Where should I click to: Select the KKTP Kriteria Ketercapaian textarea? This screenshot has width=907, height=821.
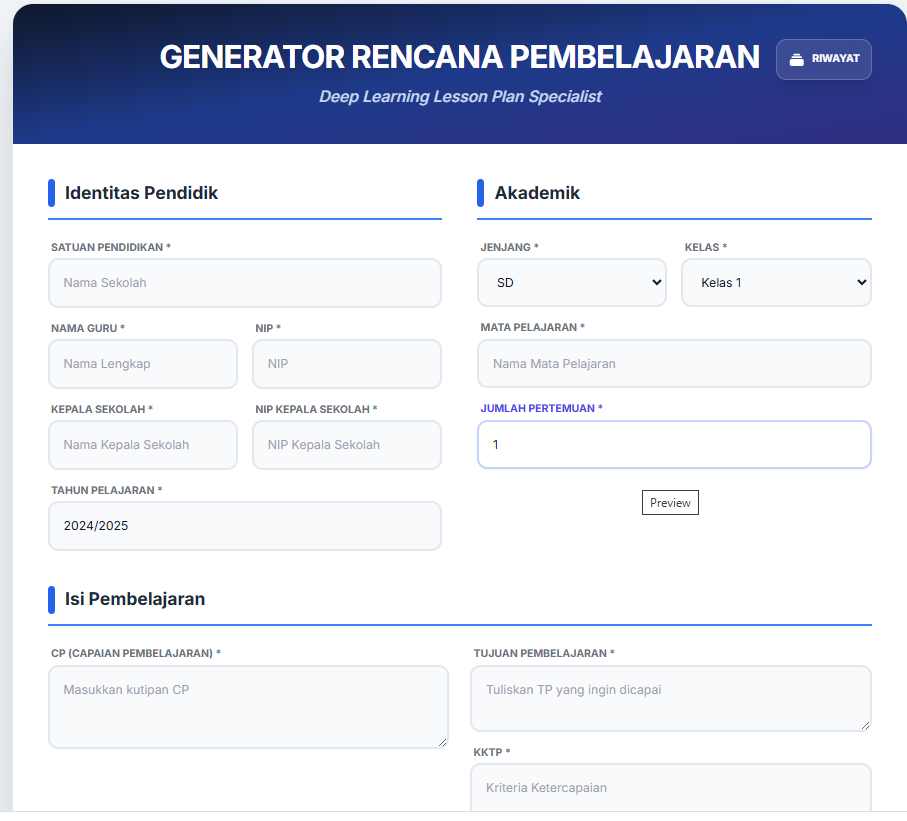point(670,789)
